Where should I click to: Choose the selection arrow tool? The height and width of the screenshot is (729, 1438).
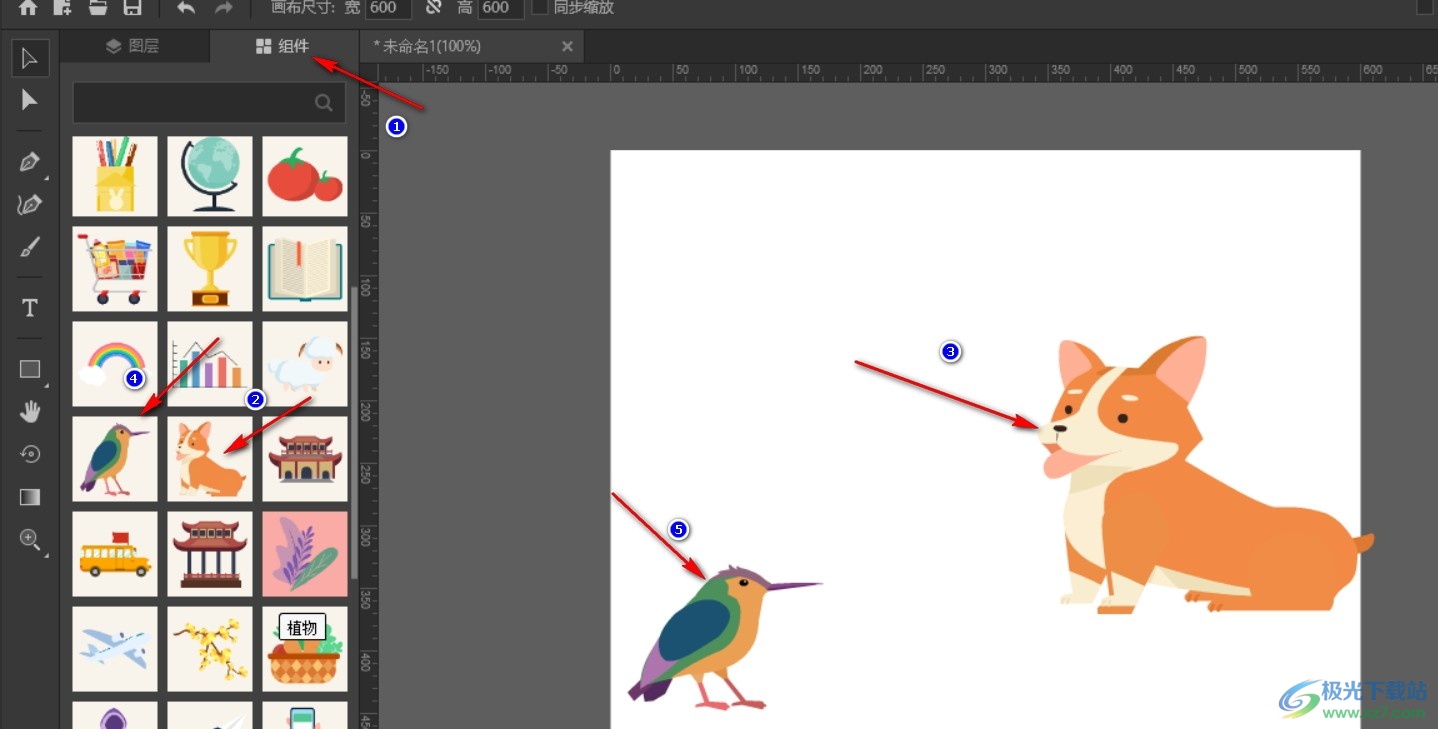(30, 58)
